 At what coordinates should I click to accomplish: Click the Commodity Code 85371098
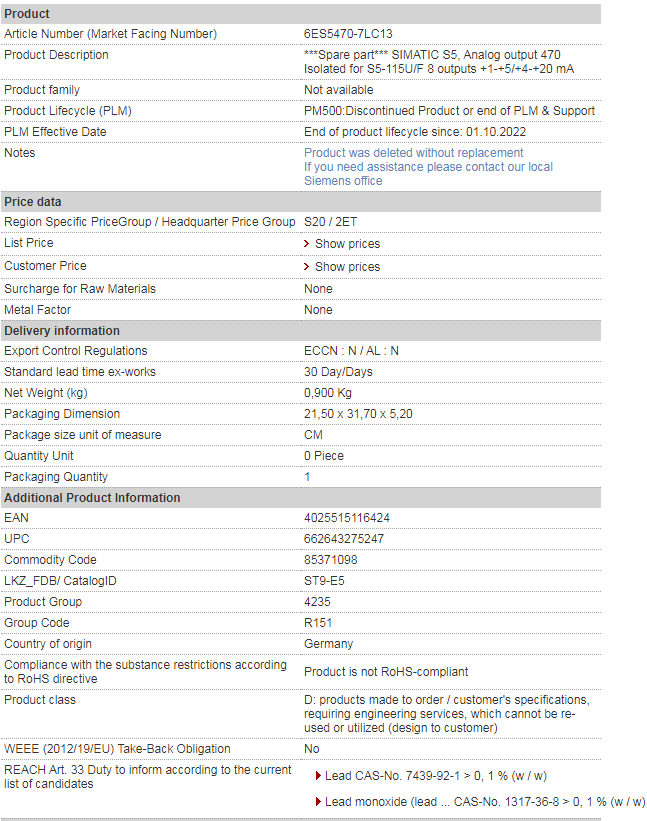pos(331,560)
